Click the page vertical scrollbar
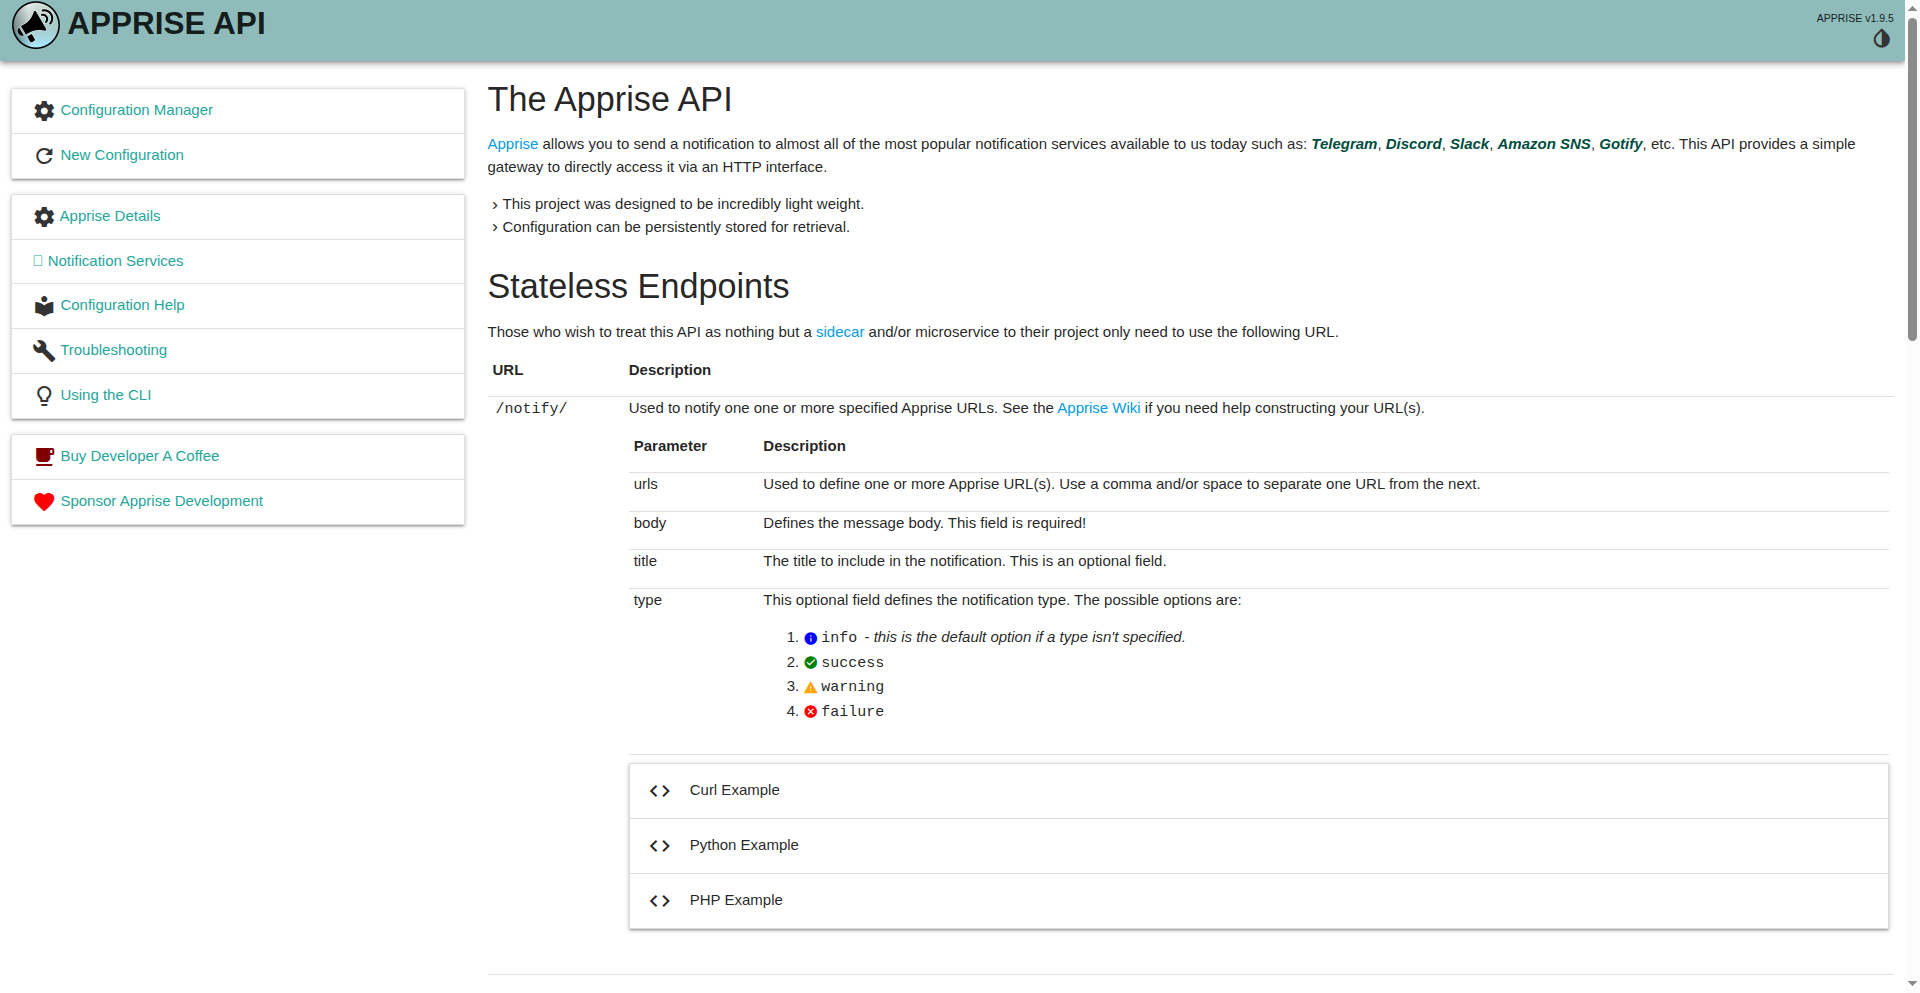This screenshot has height=993, width=1920. point(1912,180)
